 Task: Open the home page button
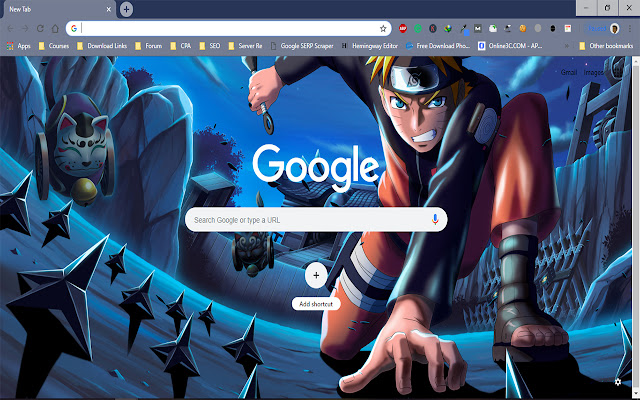point(55,28)
